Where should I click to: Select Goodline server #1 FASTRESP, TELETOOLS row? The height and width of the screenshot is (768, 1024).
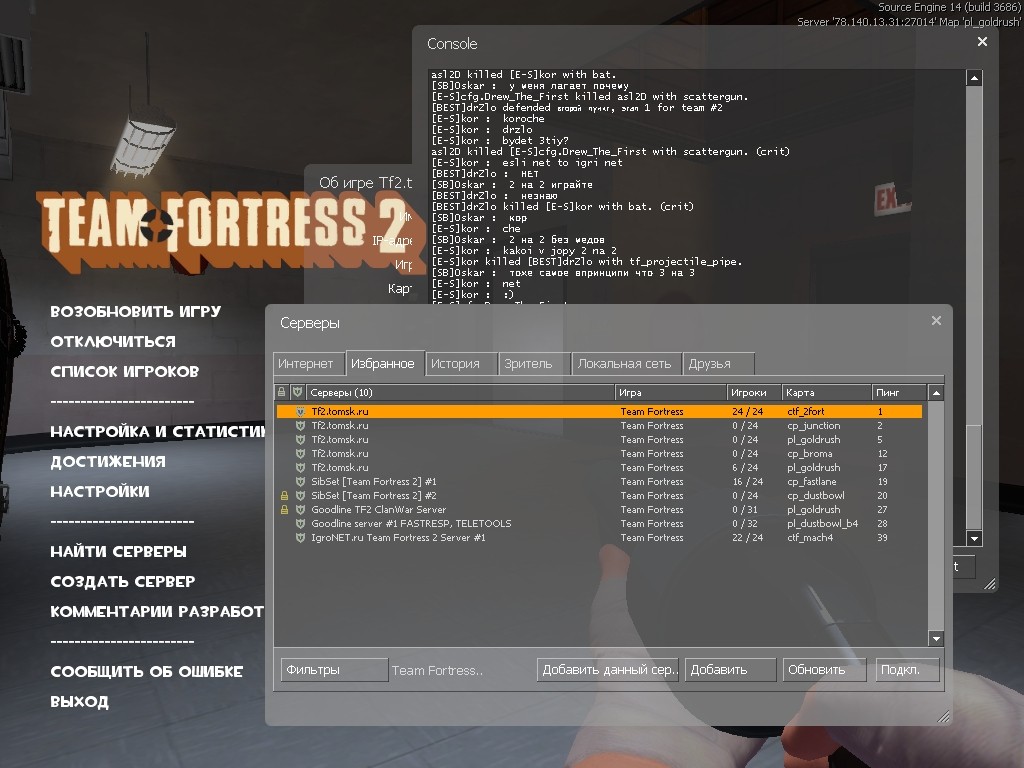pyautogui.click(x=599, y=524)
